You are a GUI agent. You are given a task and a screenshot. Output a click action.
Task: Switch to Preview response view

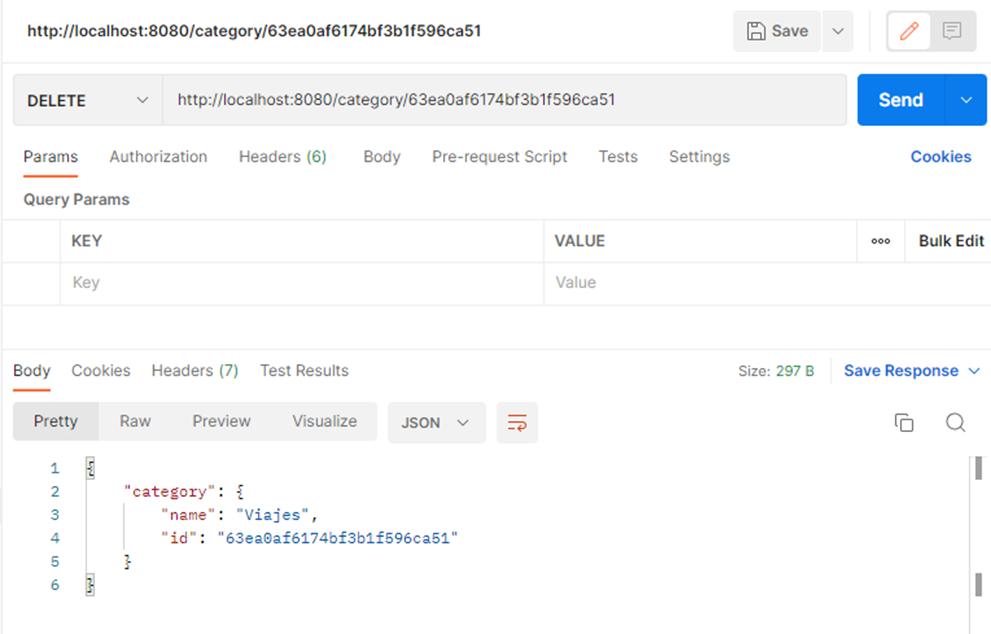point(221,421)
